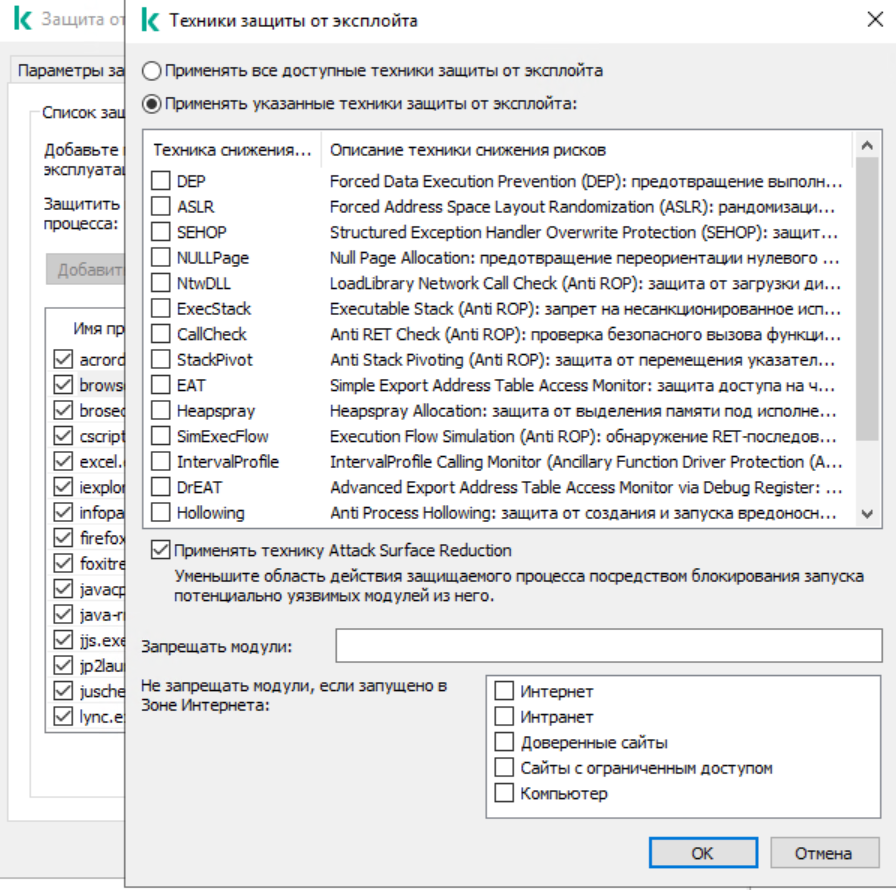The image size is (896, 890).
Task: Select 'Execution Flow Simulation' description text
Action: (583, 436)
